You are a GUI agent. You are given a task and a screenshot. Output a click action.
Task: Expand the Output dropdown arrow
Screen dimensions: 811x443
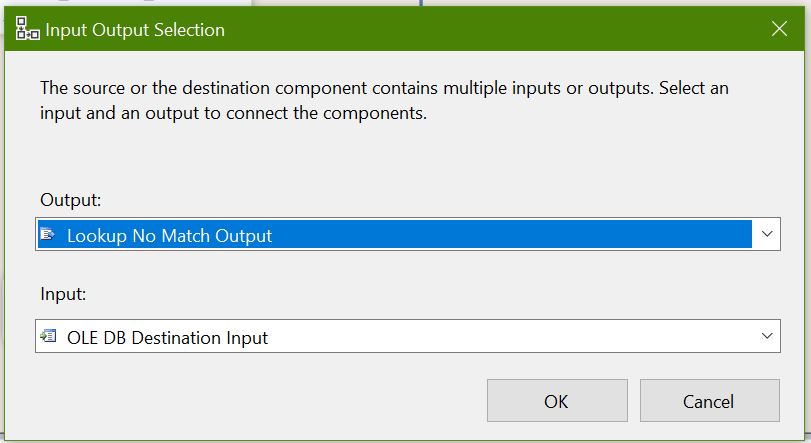coord(767,234)
